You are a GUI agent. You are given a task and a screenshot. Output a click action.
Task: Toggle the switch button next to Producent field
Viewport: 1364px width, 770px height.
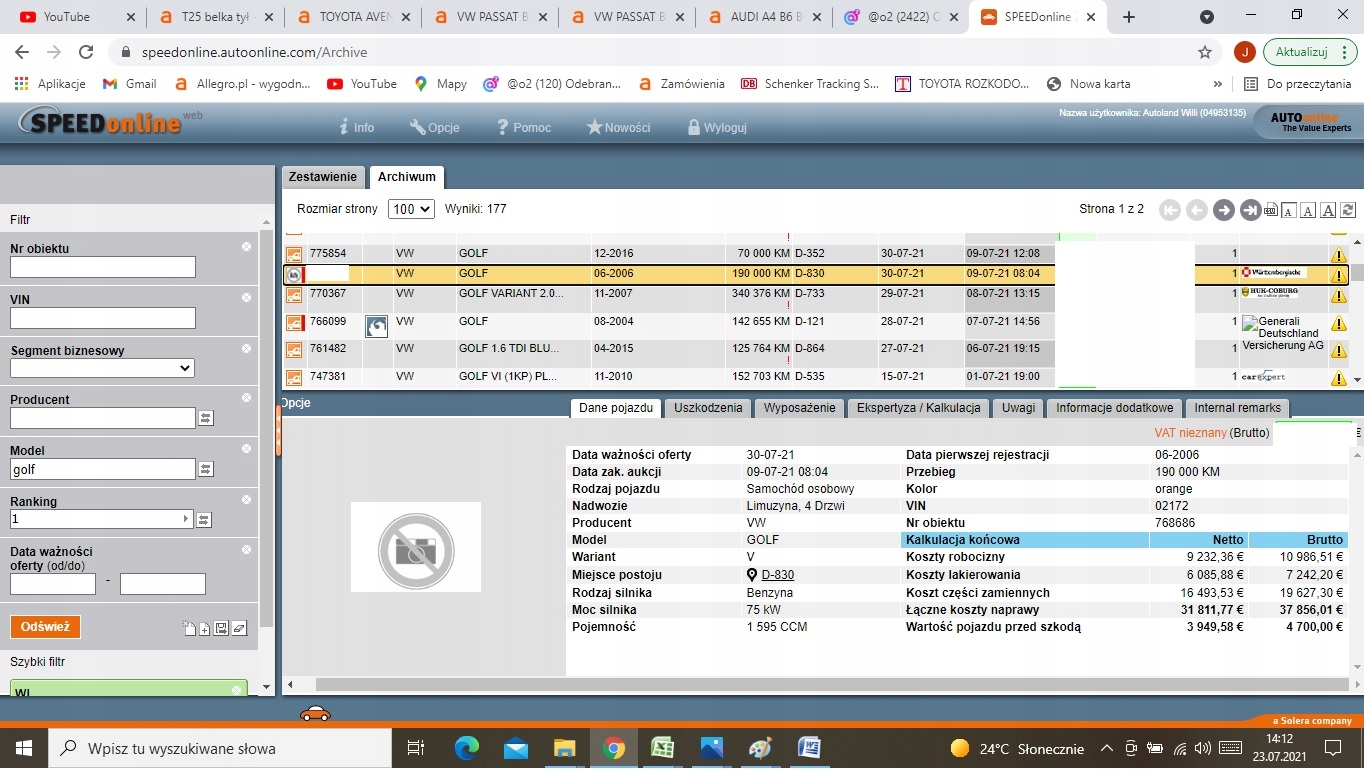pyautogui.click(x=205, y=418)
